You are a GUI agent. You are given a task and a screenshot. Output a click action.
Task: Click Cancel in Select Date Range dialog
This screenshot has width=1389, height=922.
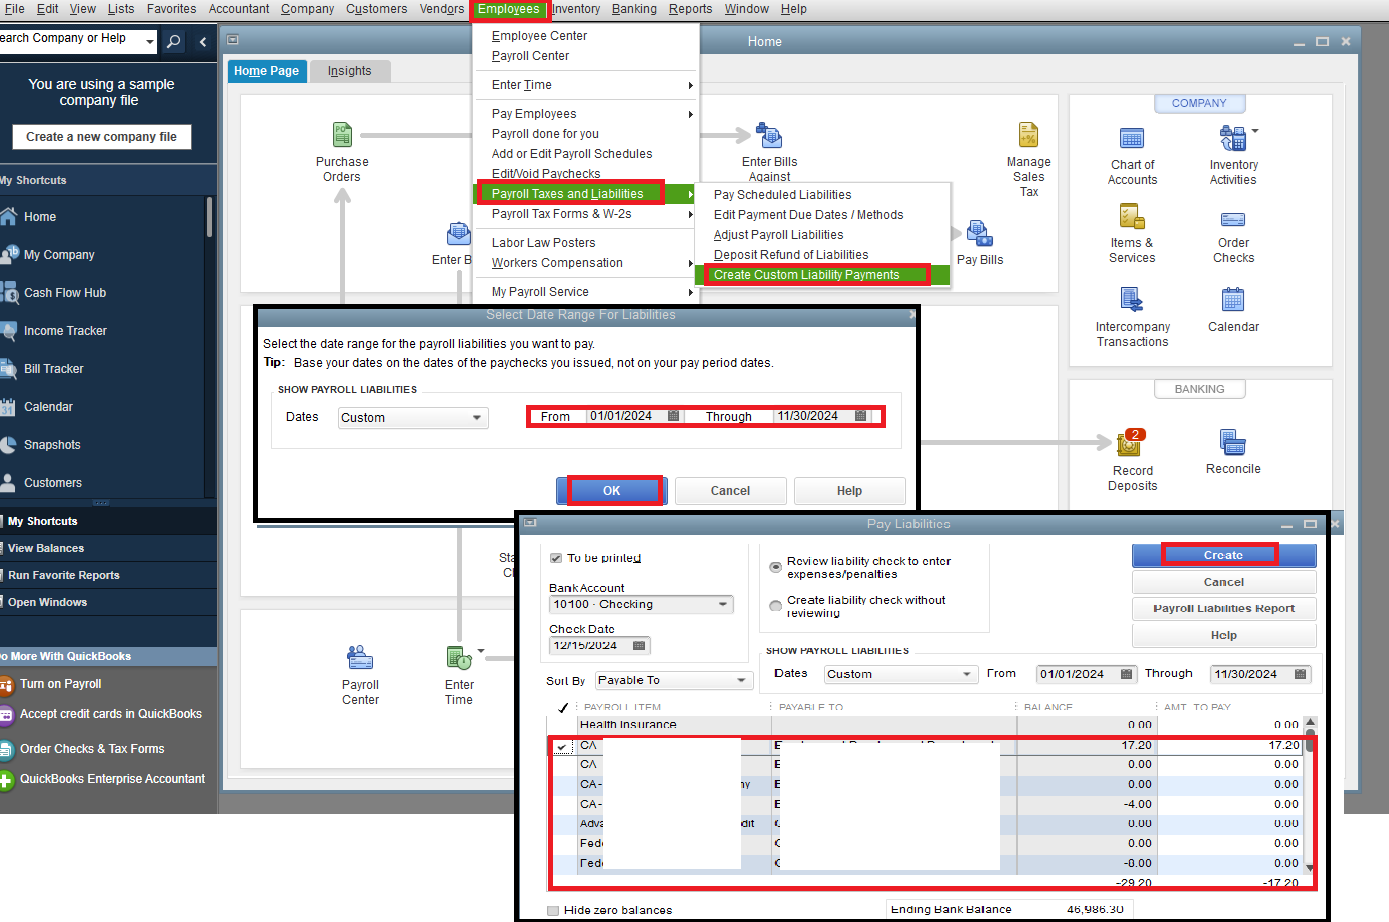click(730, 491)
